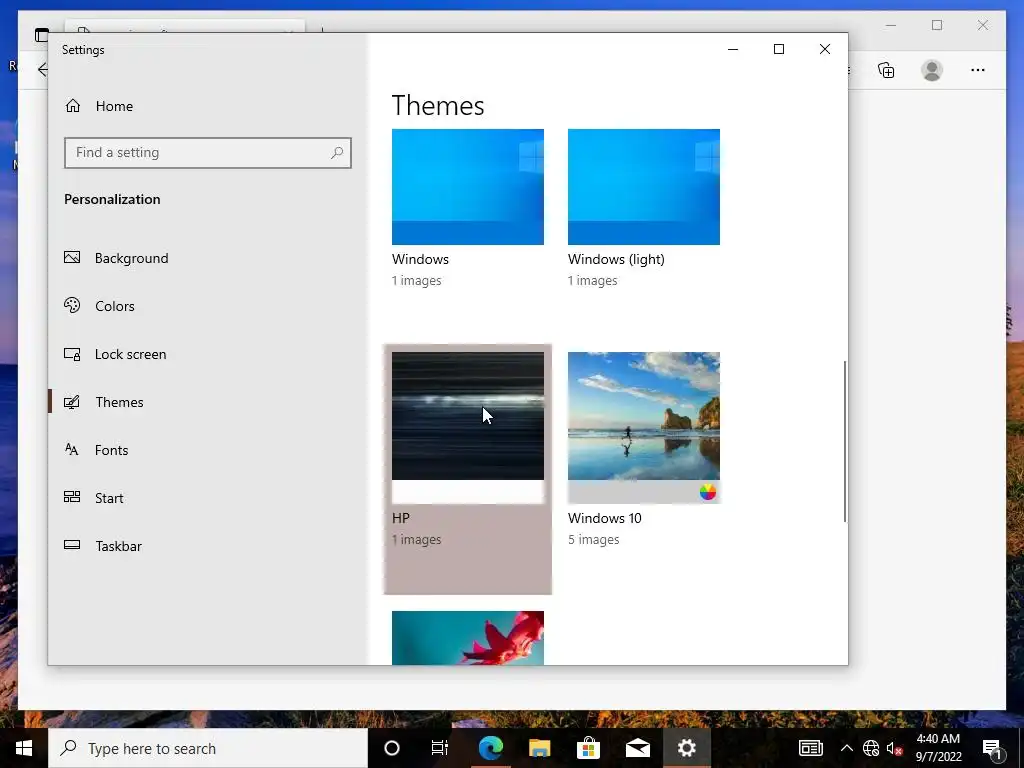
Task: Click Edge back arrow behind Settings
Action: click(x=42, y=69)
